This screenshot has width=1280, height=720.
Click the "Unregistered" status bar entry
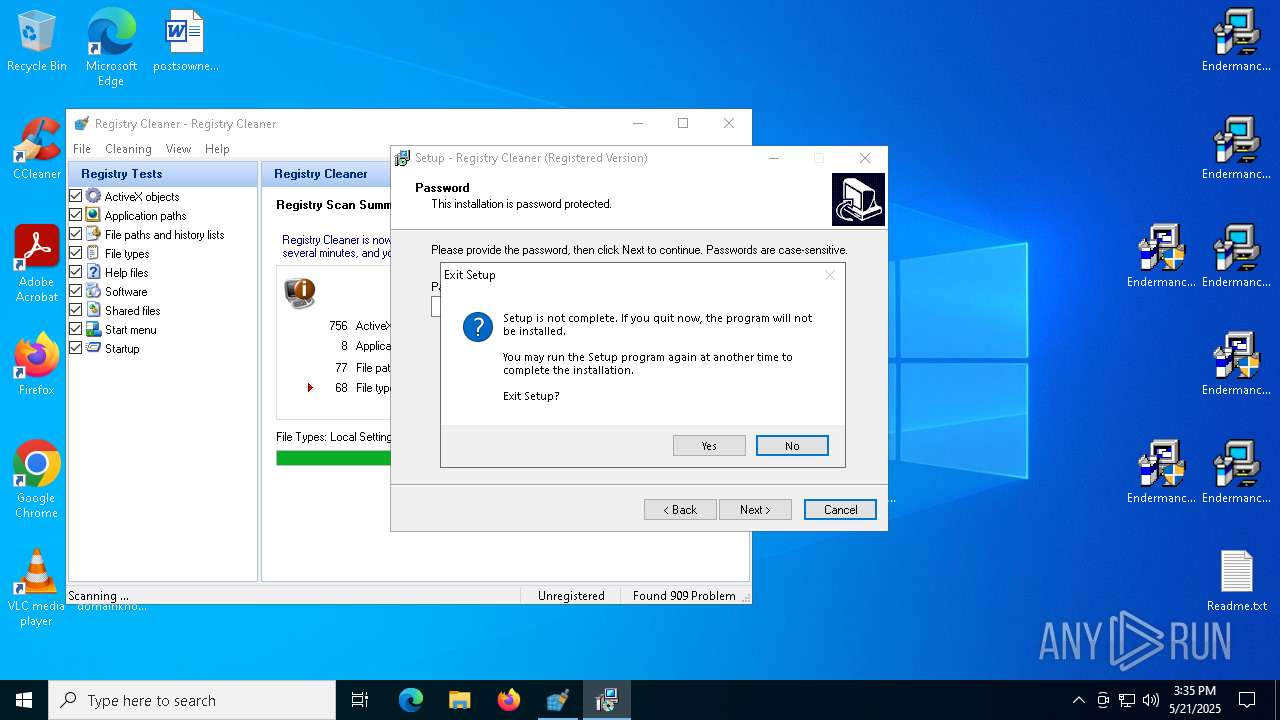point(570,596)
